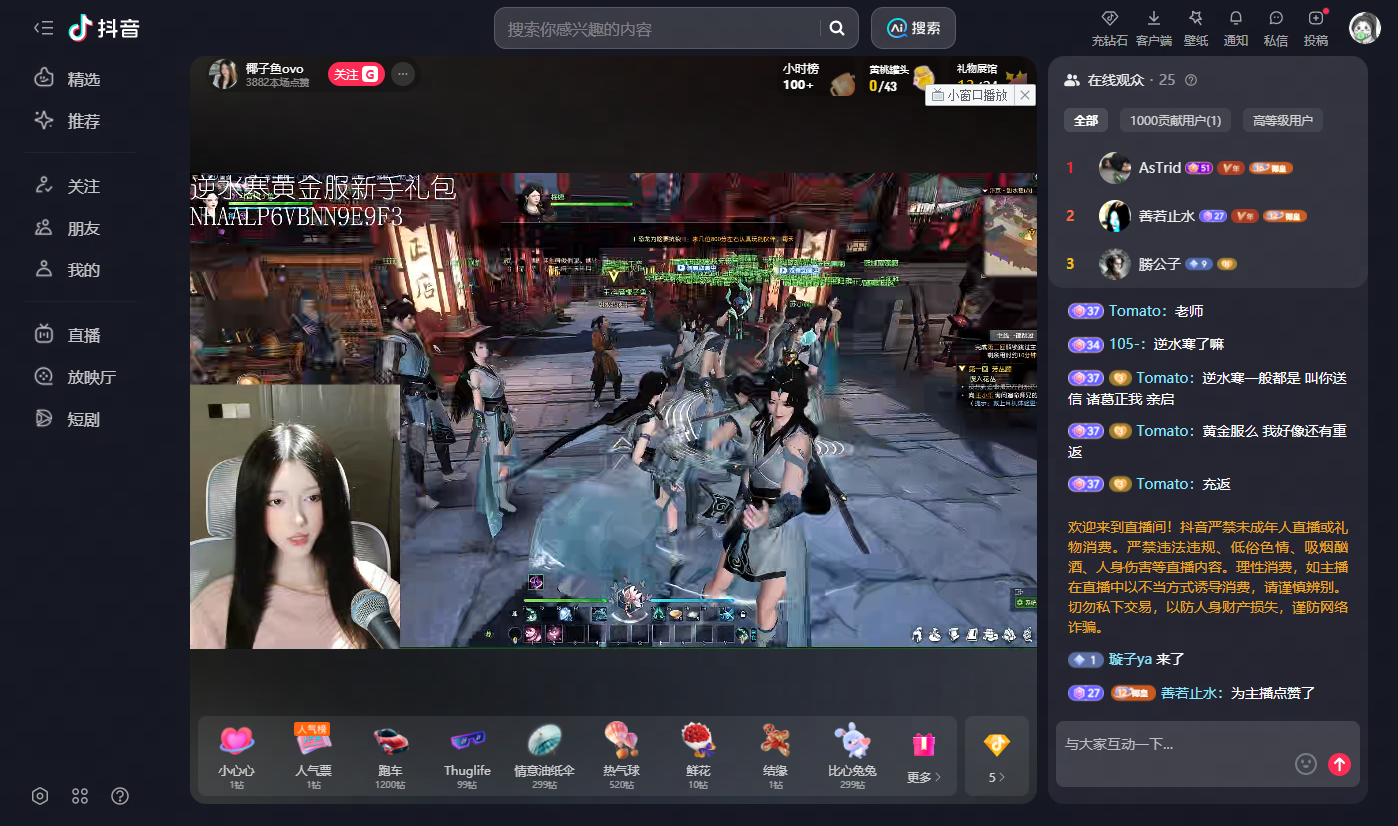Open 充钻石 diamond recharge
Viewport: 1398px width, 826px height.
pyautogui.click(x=1109, y=29)
